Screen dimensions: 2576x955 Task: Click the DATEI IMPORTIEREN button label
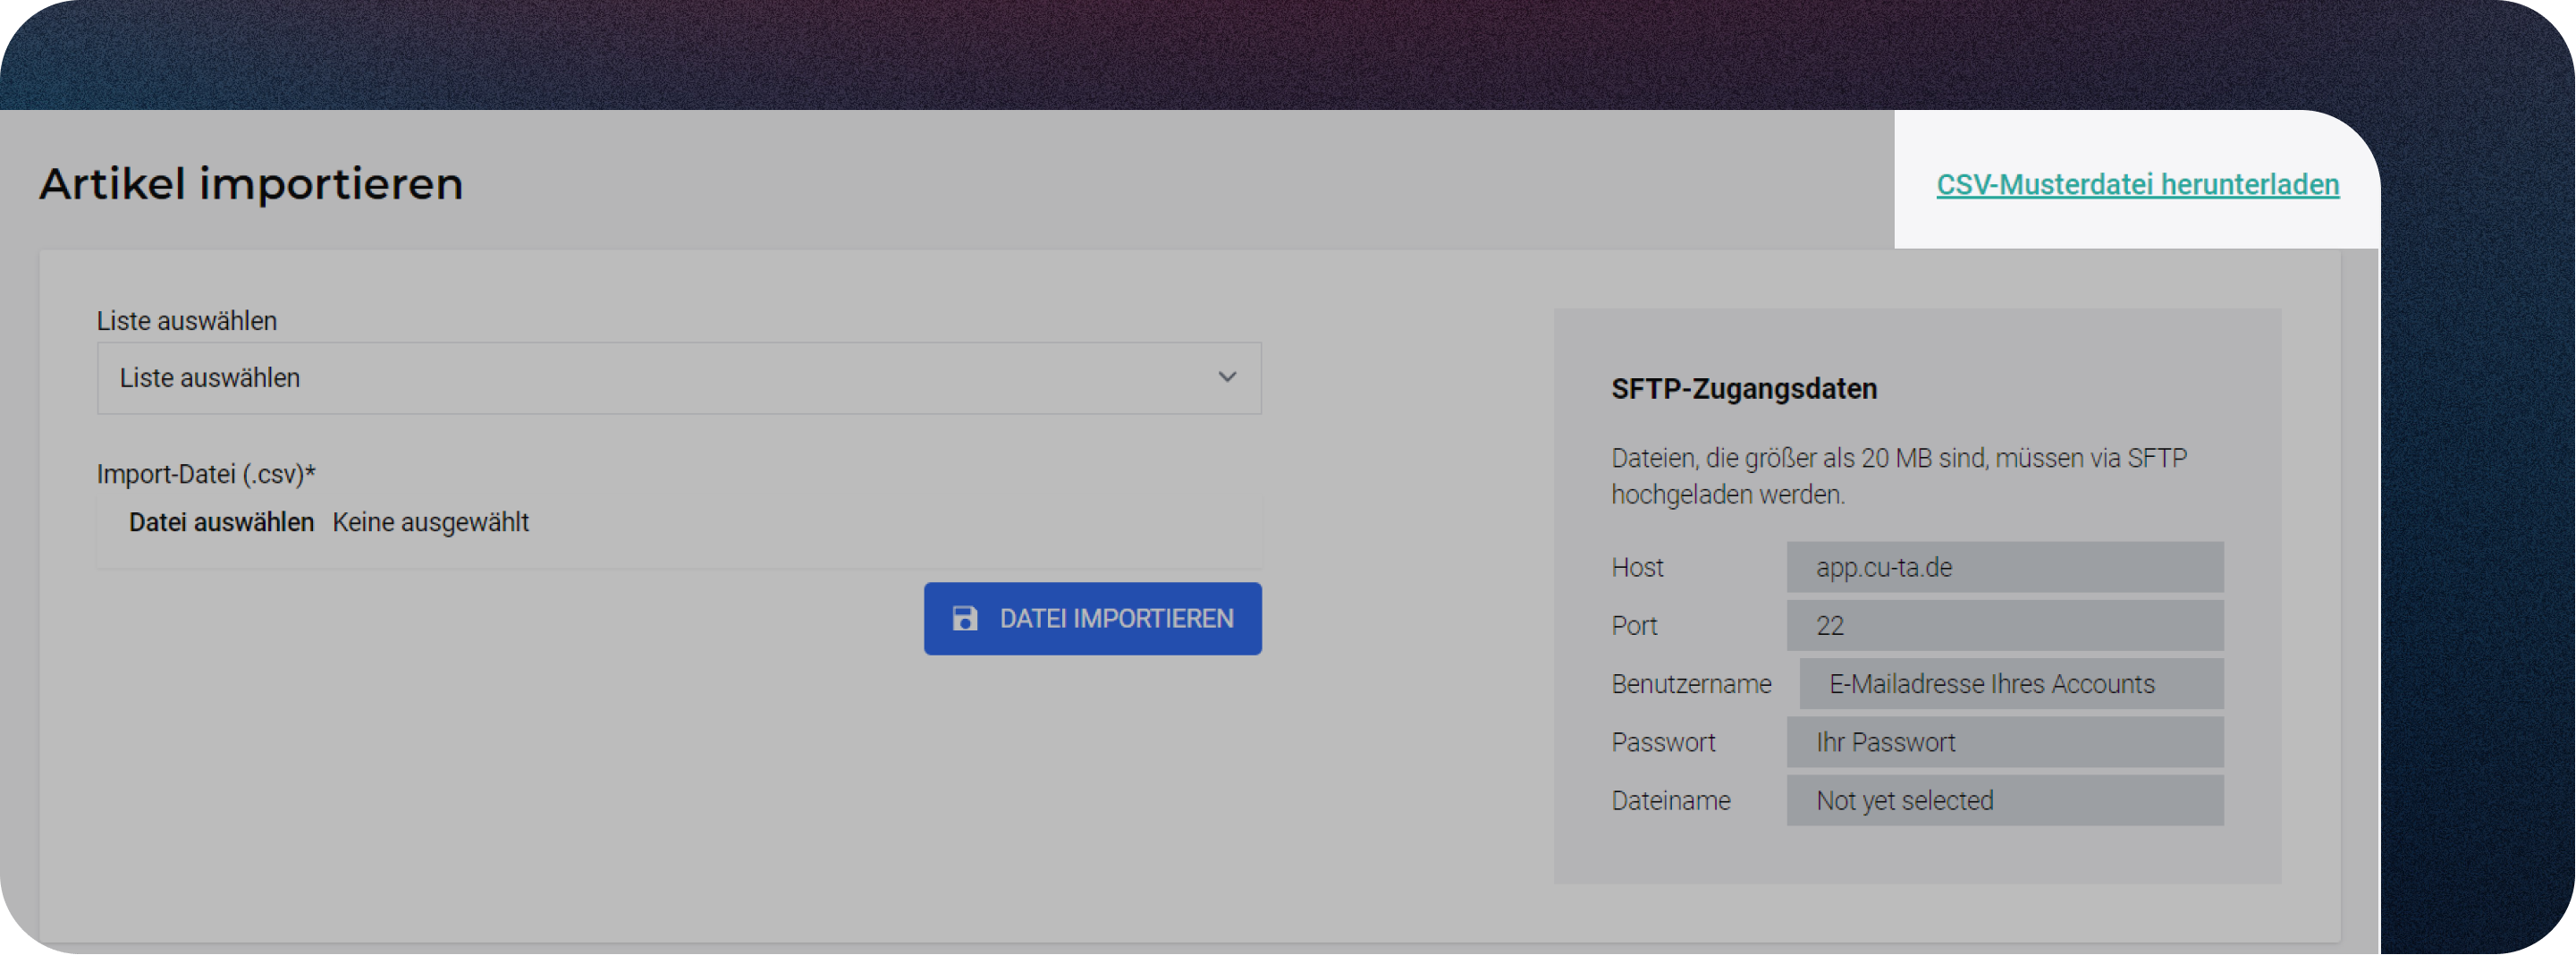point(1116,619)
